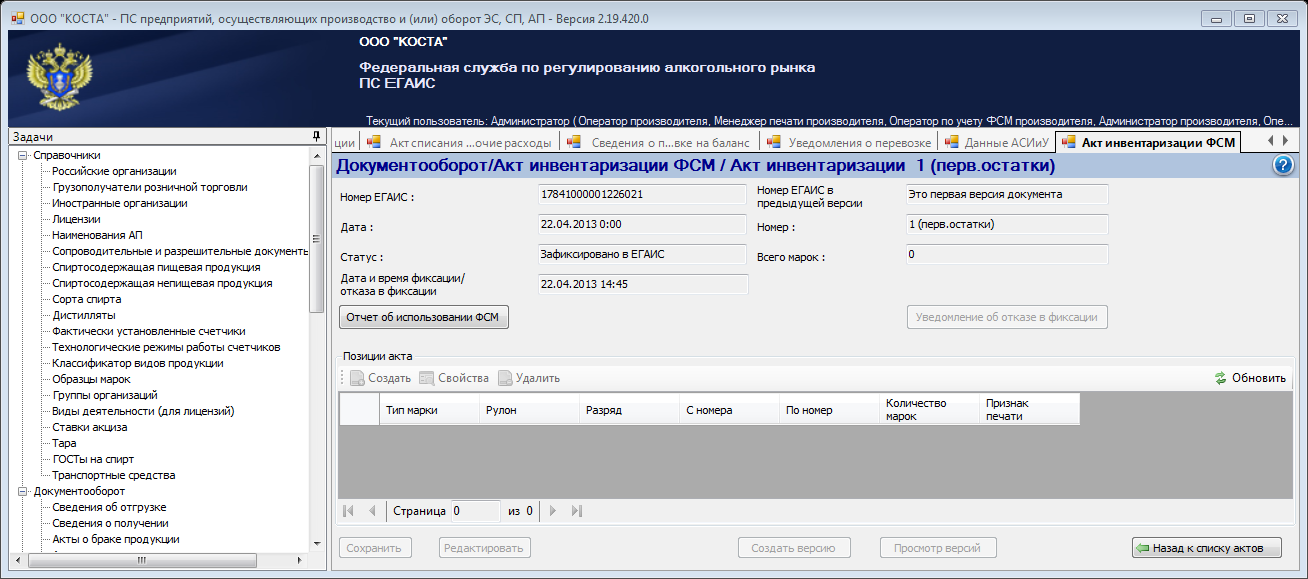Open Спиртосодержащая непищевая продукция

[163, 283]
